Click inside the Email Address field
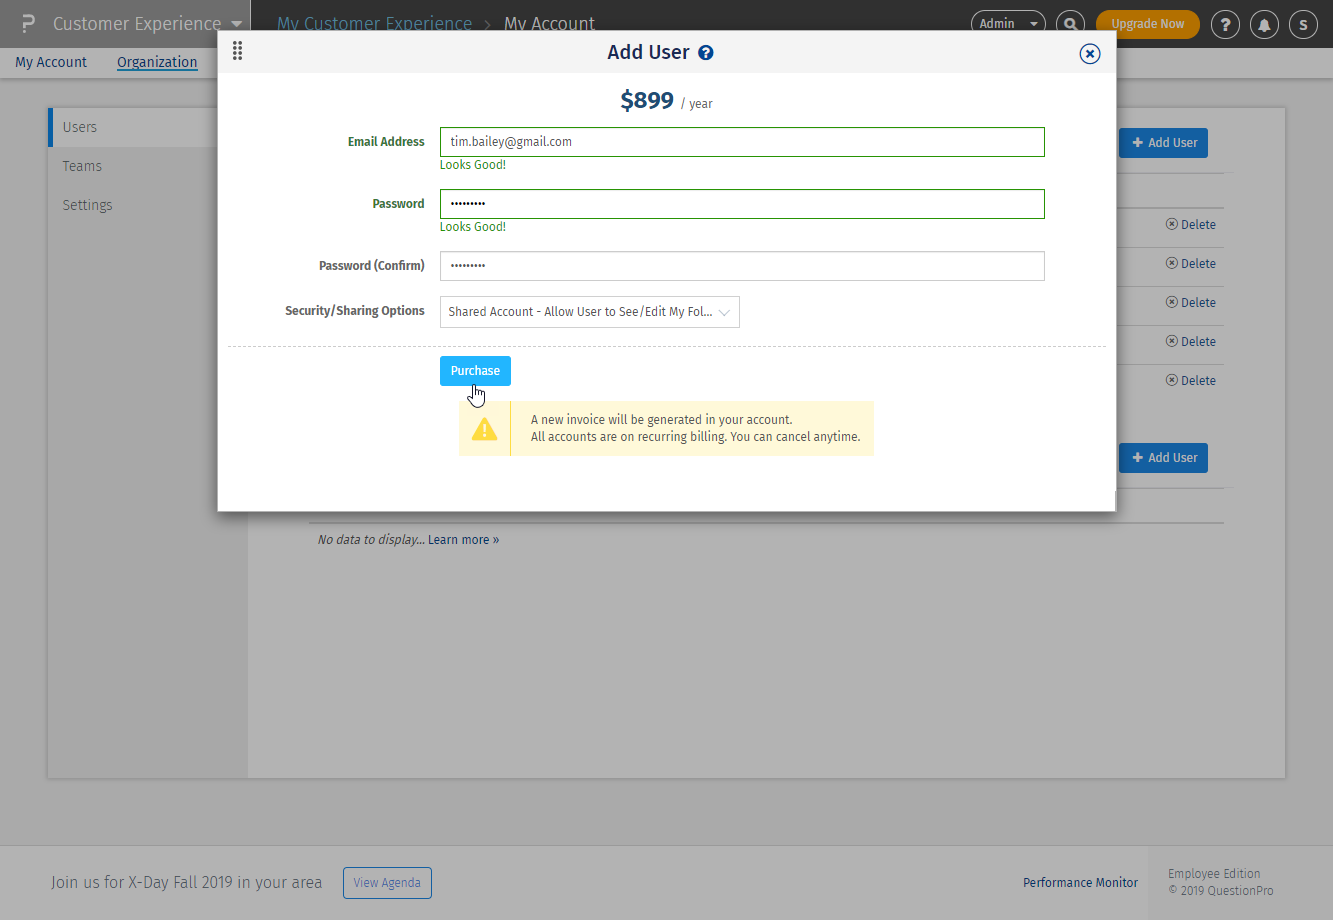Screen dimensions: 1333x920 click(x=742, y=141)
